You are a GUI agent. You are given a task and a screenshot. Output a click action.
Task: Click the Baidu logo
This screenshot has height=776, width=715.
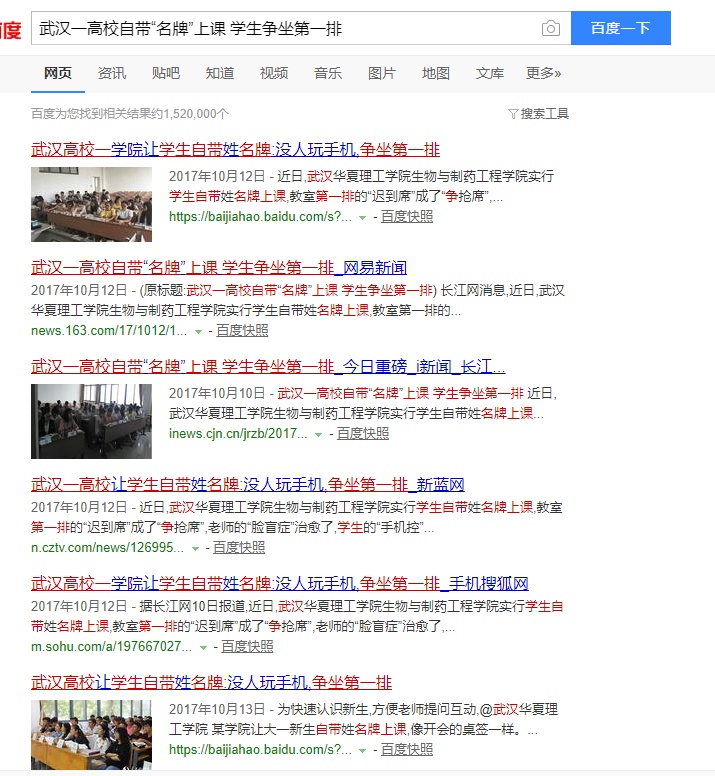pos(10,29)
